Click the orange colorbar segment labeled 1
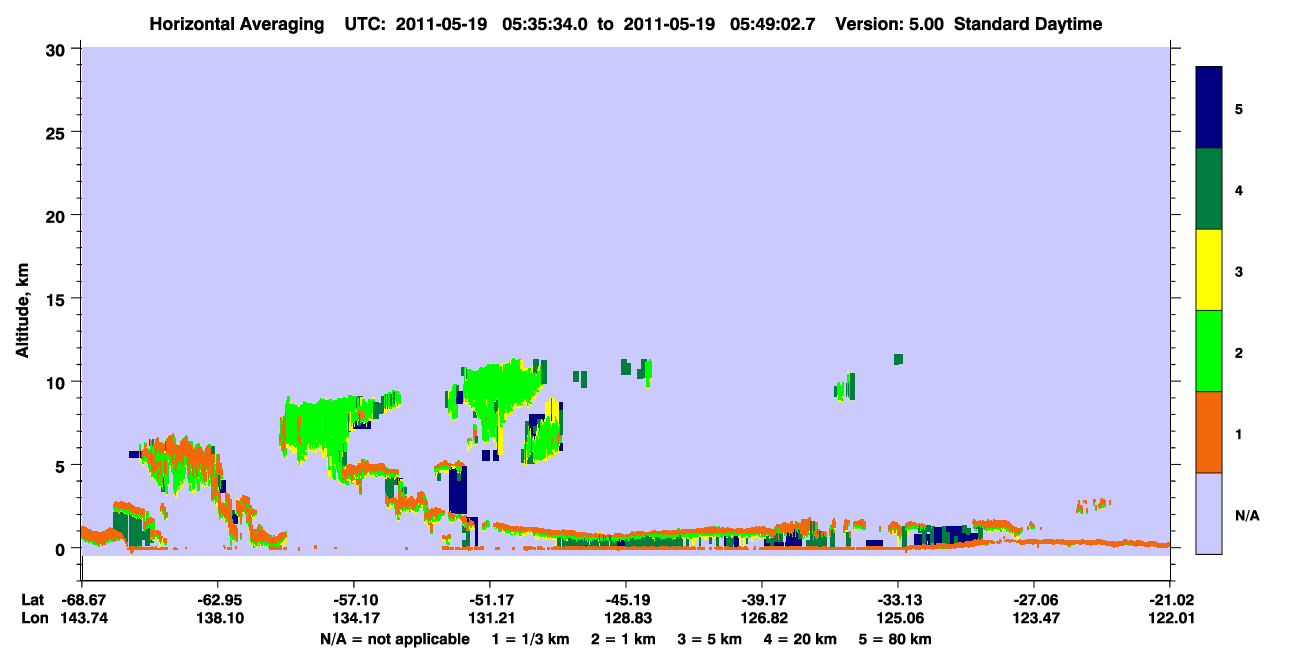The width and height of the screenshot is (1300, 667). 1209,432
